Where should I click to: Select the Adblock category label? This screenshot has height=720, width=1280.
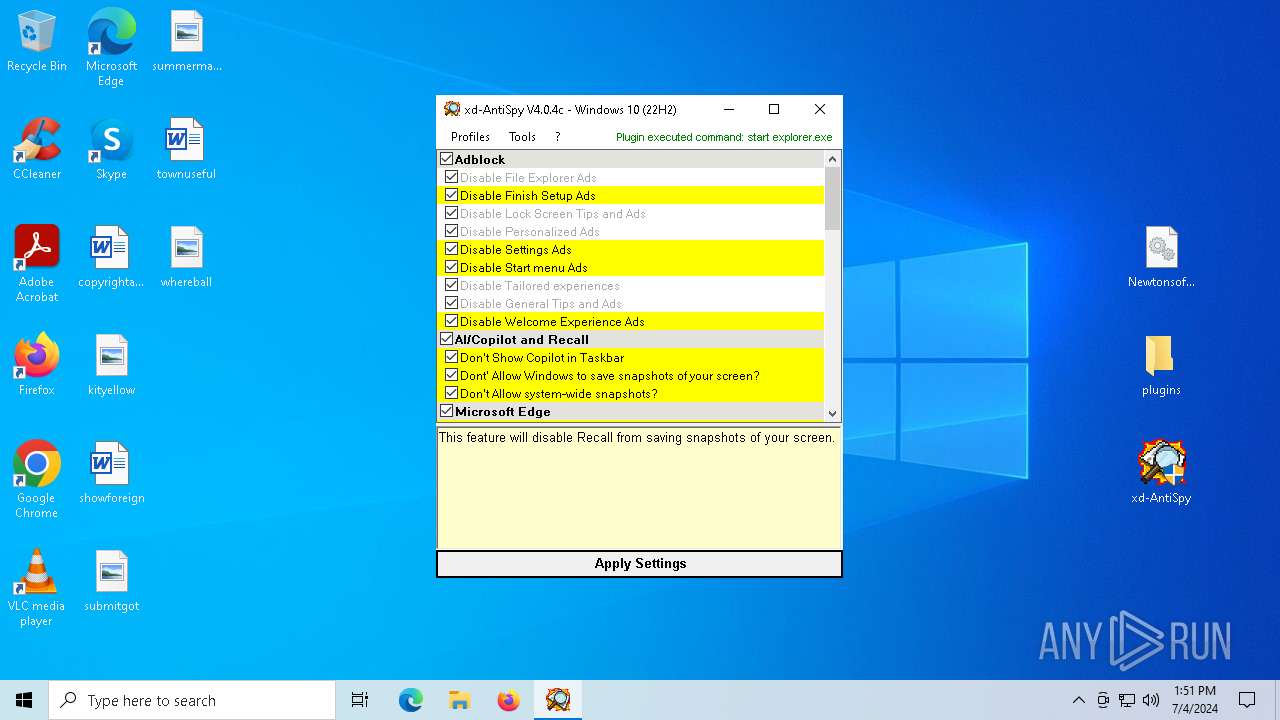(x=480, y=159)
